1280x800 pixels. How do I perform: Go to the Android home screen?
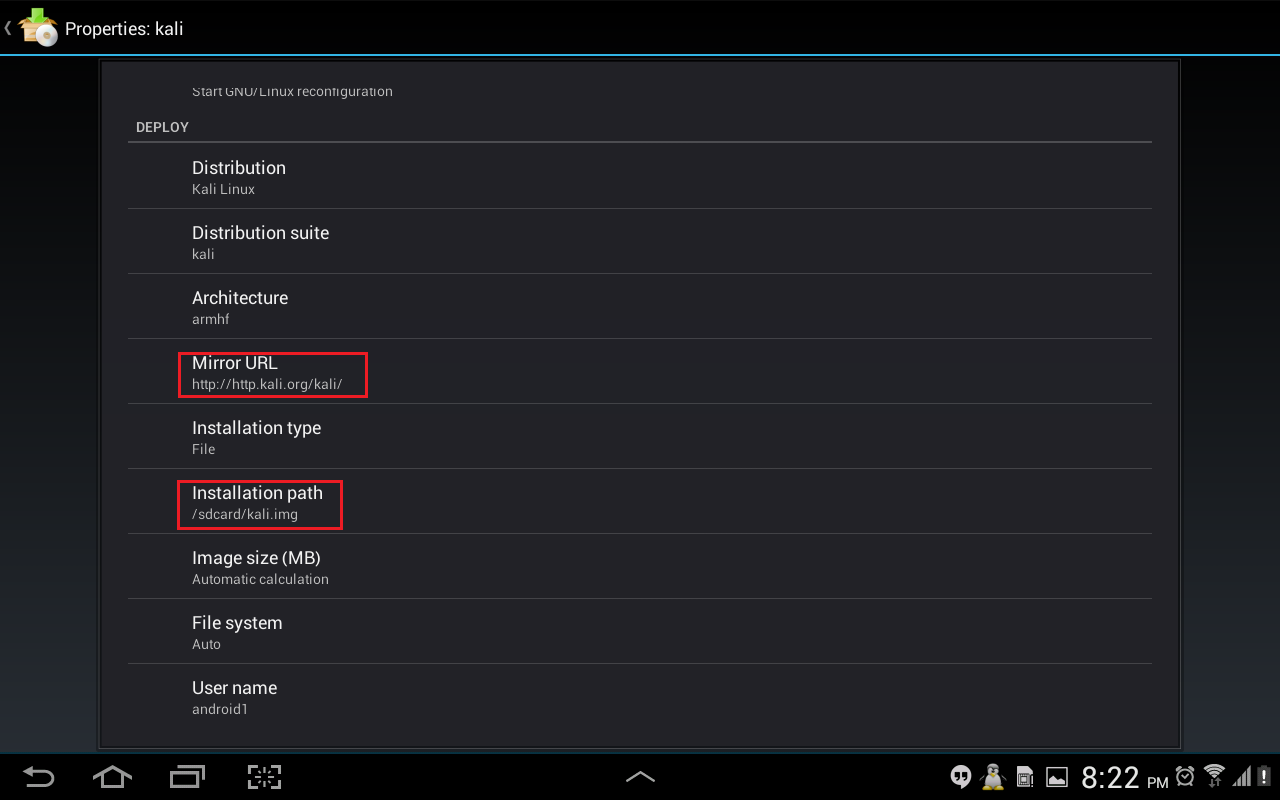tap(112, 777)
